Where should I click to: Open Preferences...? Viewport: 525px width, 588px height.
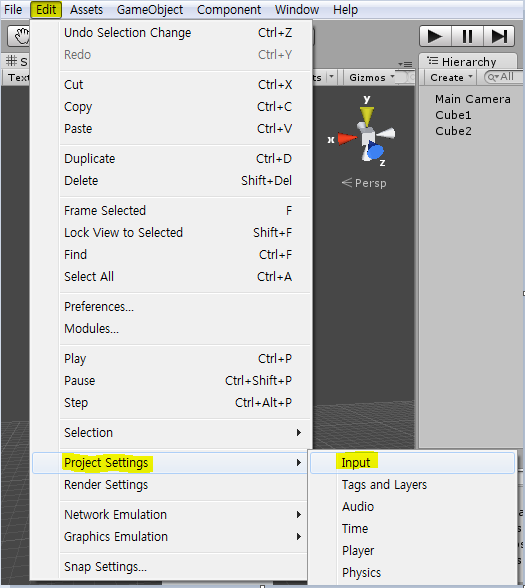click(172, 307)
